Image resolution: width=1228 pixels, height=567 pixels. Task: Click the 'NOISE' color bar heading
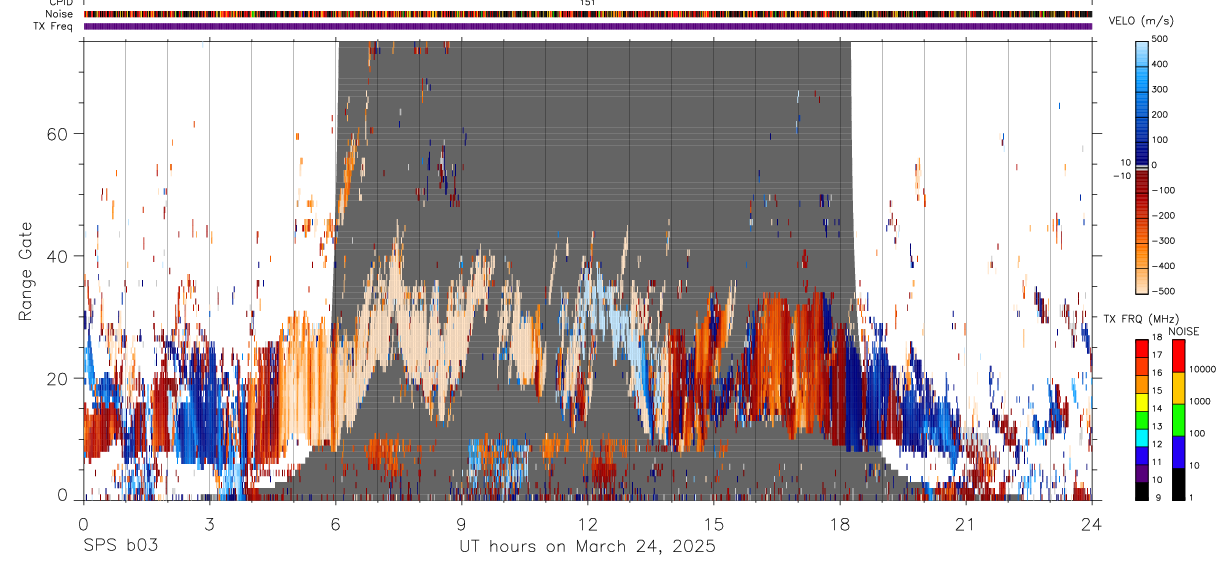click(x=1183, y=331)
